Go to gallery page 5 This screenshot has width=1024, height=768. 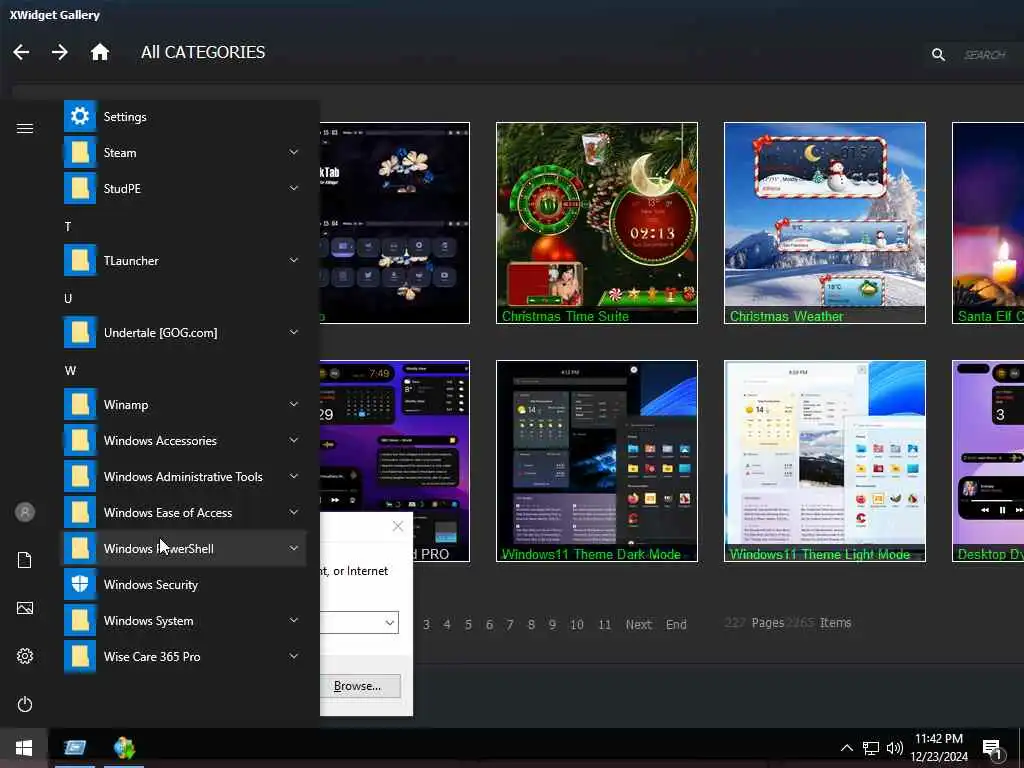(x=468, y=624)
